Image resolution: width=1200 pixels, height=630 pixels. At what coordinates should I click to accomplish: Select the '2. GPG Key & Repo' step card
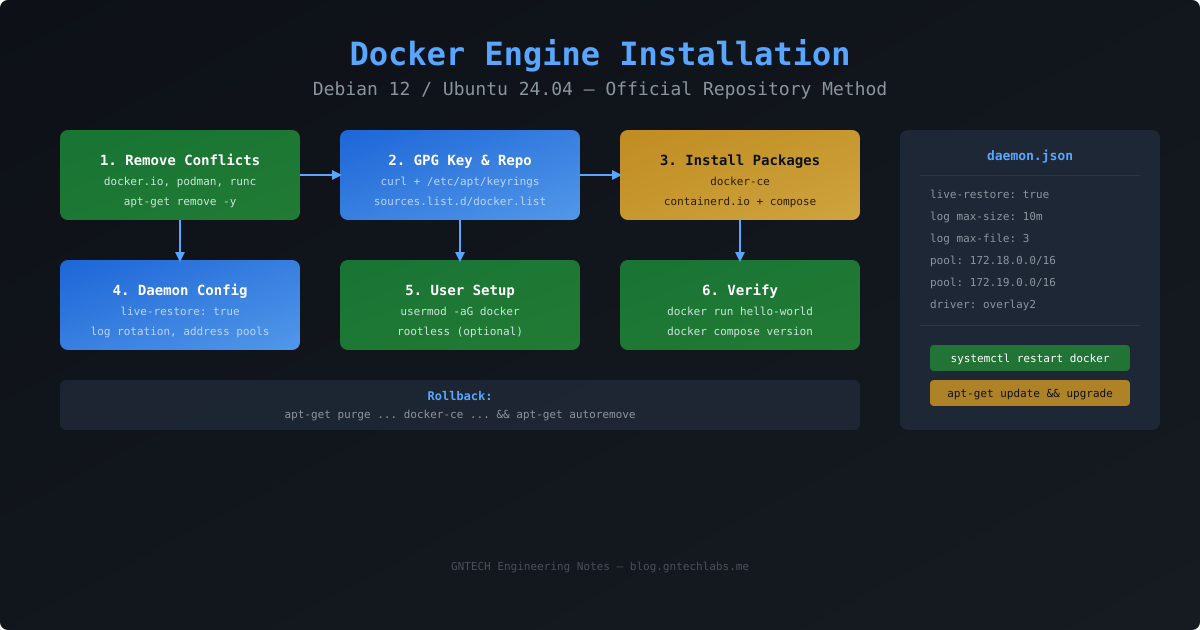coord(460,175)
